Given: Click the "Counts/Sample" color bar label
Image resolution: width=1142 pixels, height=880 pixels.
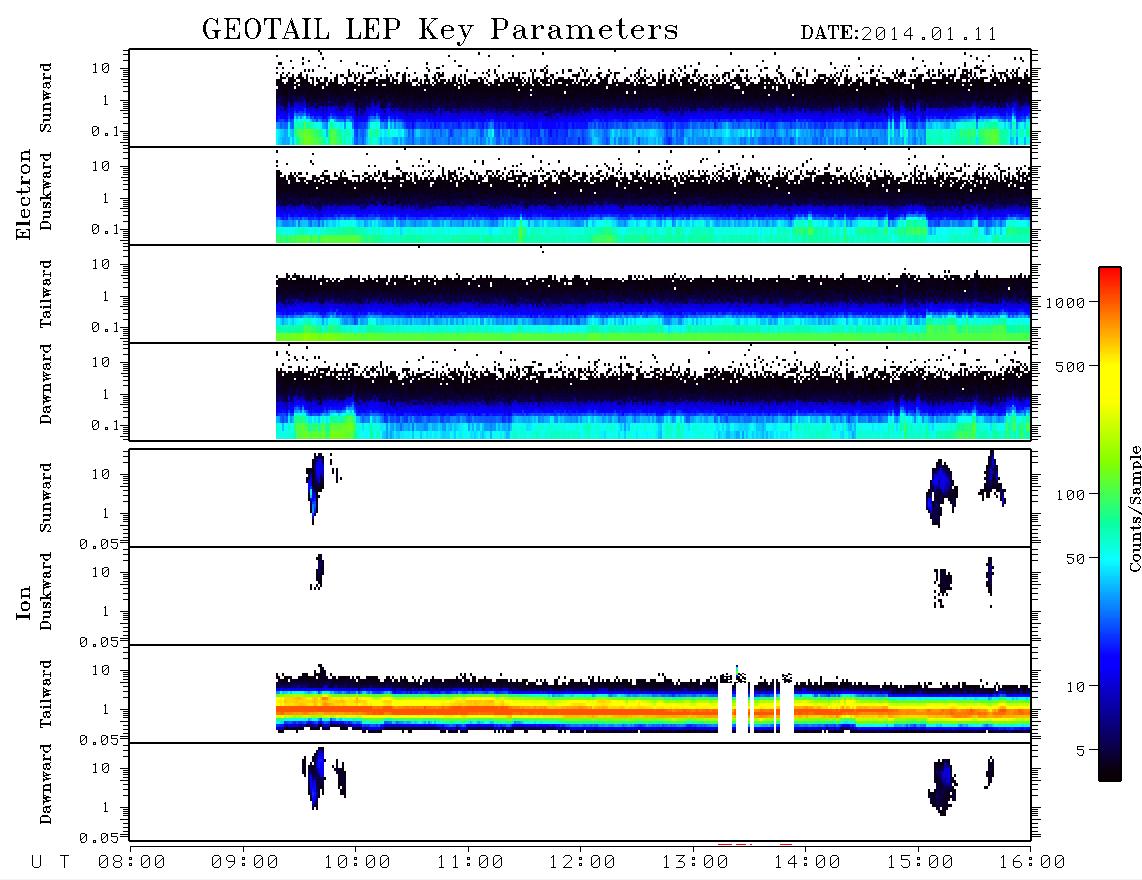Looking at the screenshot, I should click(1134, 508).
